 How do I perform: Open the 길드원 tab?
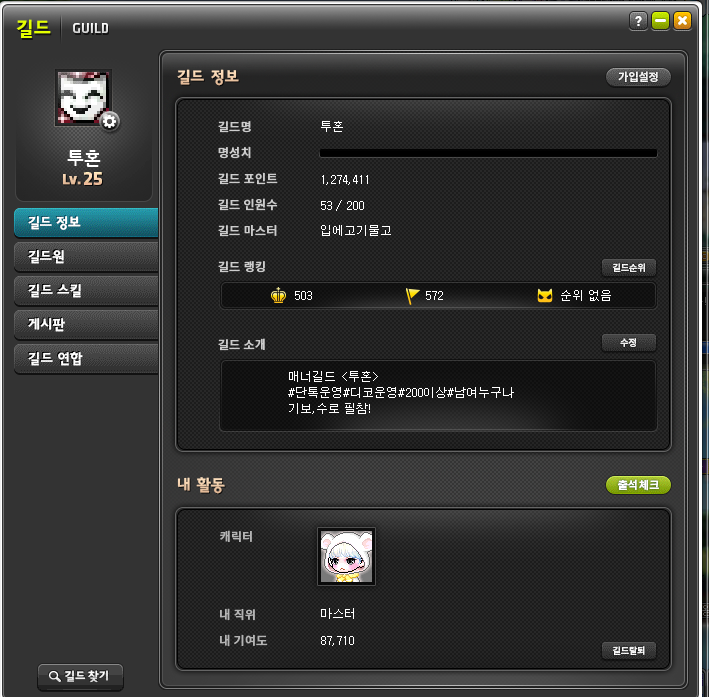point(86,256)
